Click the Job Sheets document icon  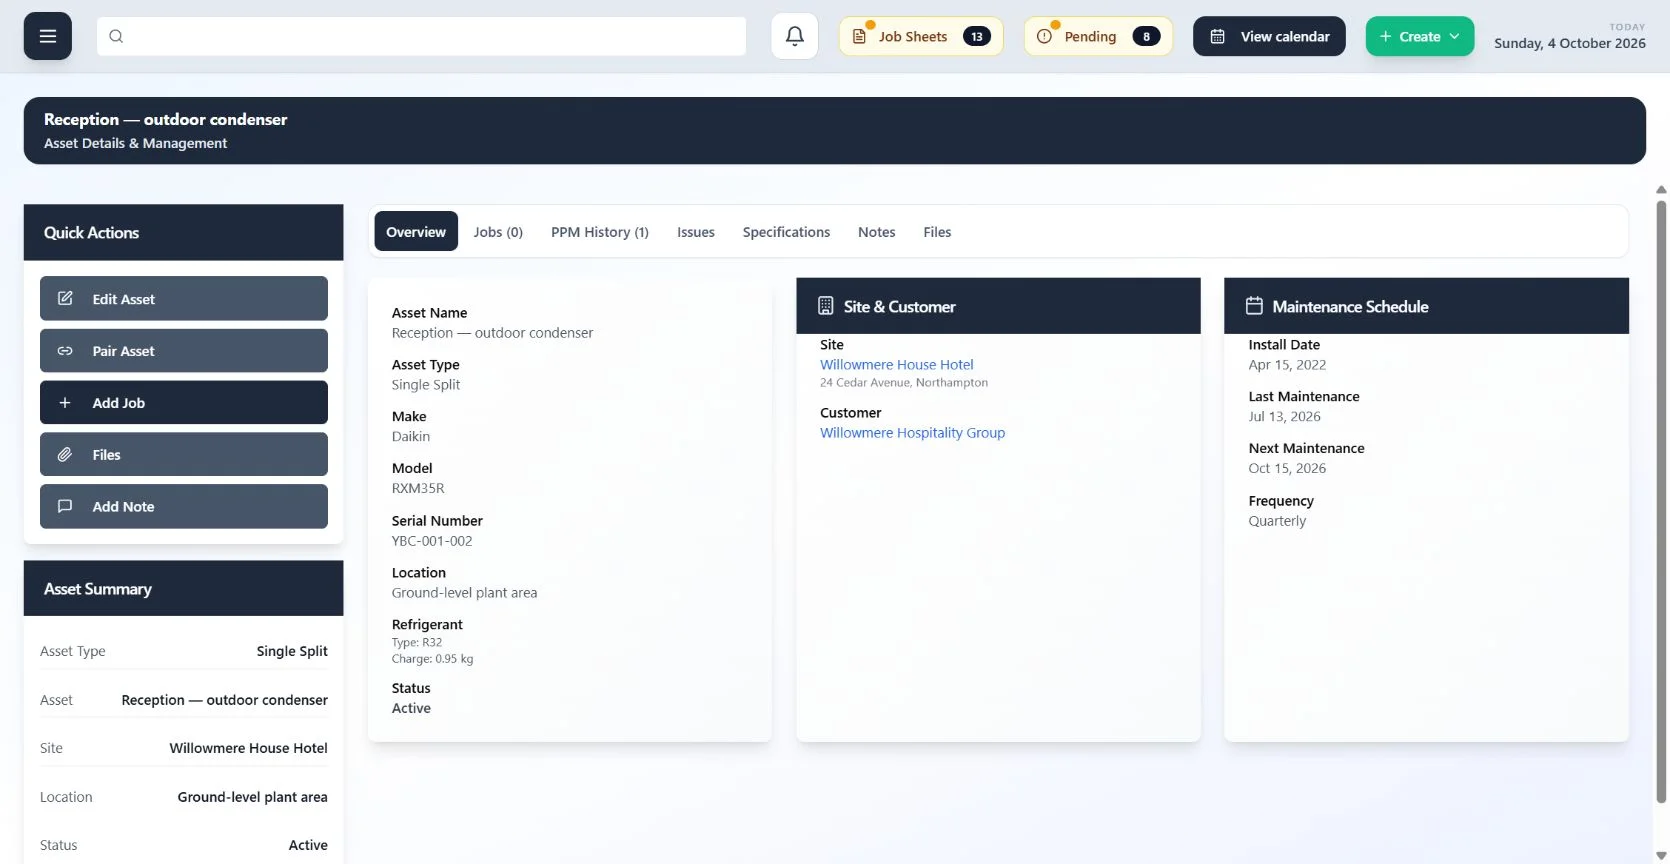click(859, 37)
